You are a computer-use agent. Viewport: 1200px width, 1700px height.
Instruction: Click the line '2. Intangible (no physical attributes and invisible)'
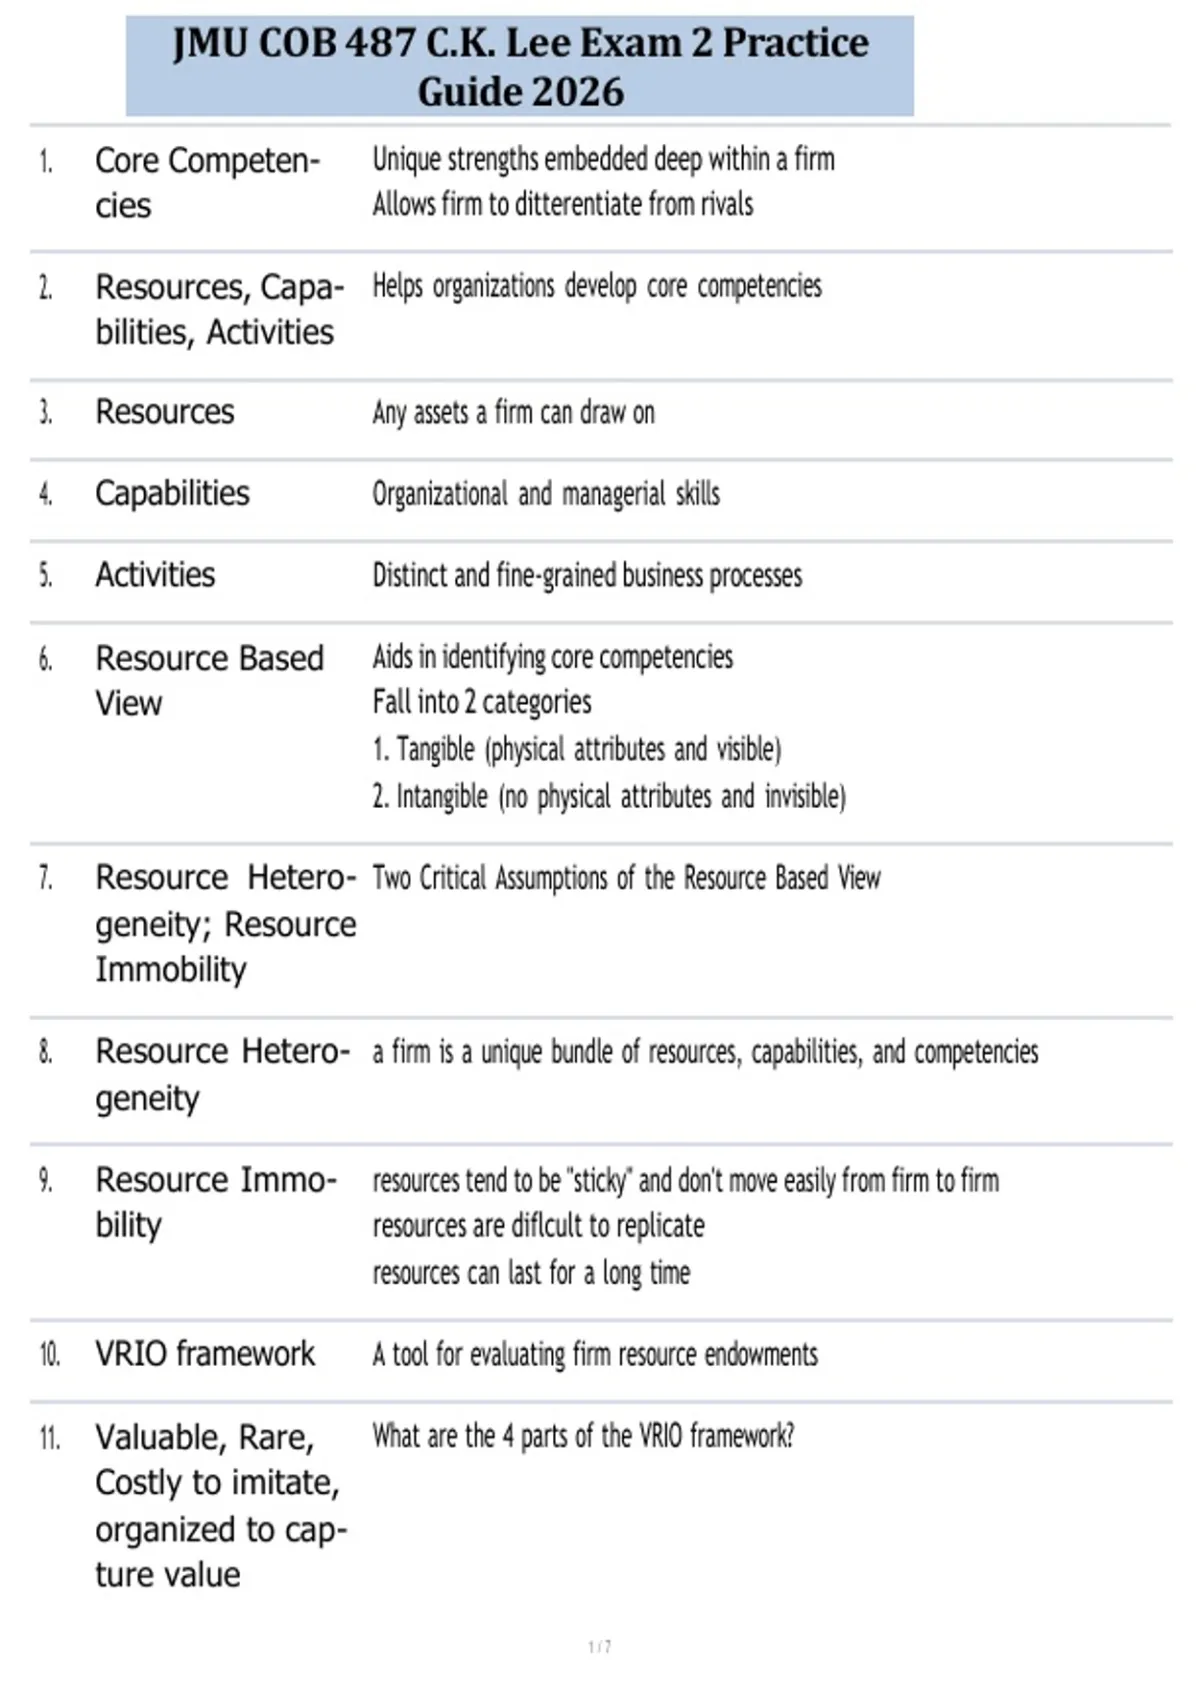609,797
